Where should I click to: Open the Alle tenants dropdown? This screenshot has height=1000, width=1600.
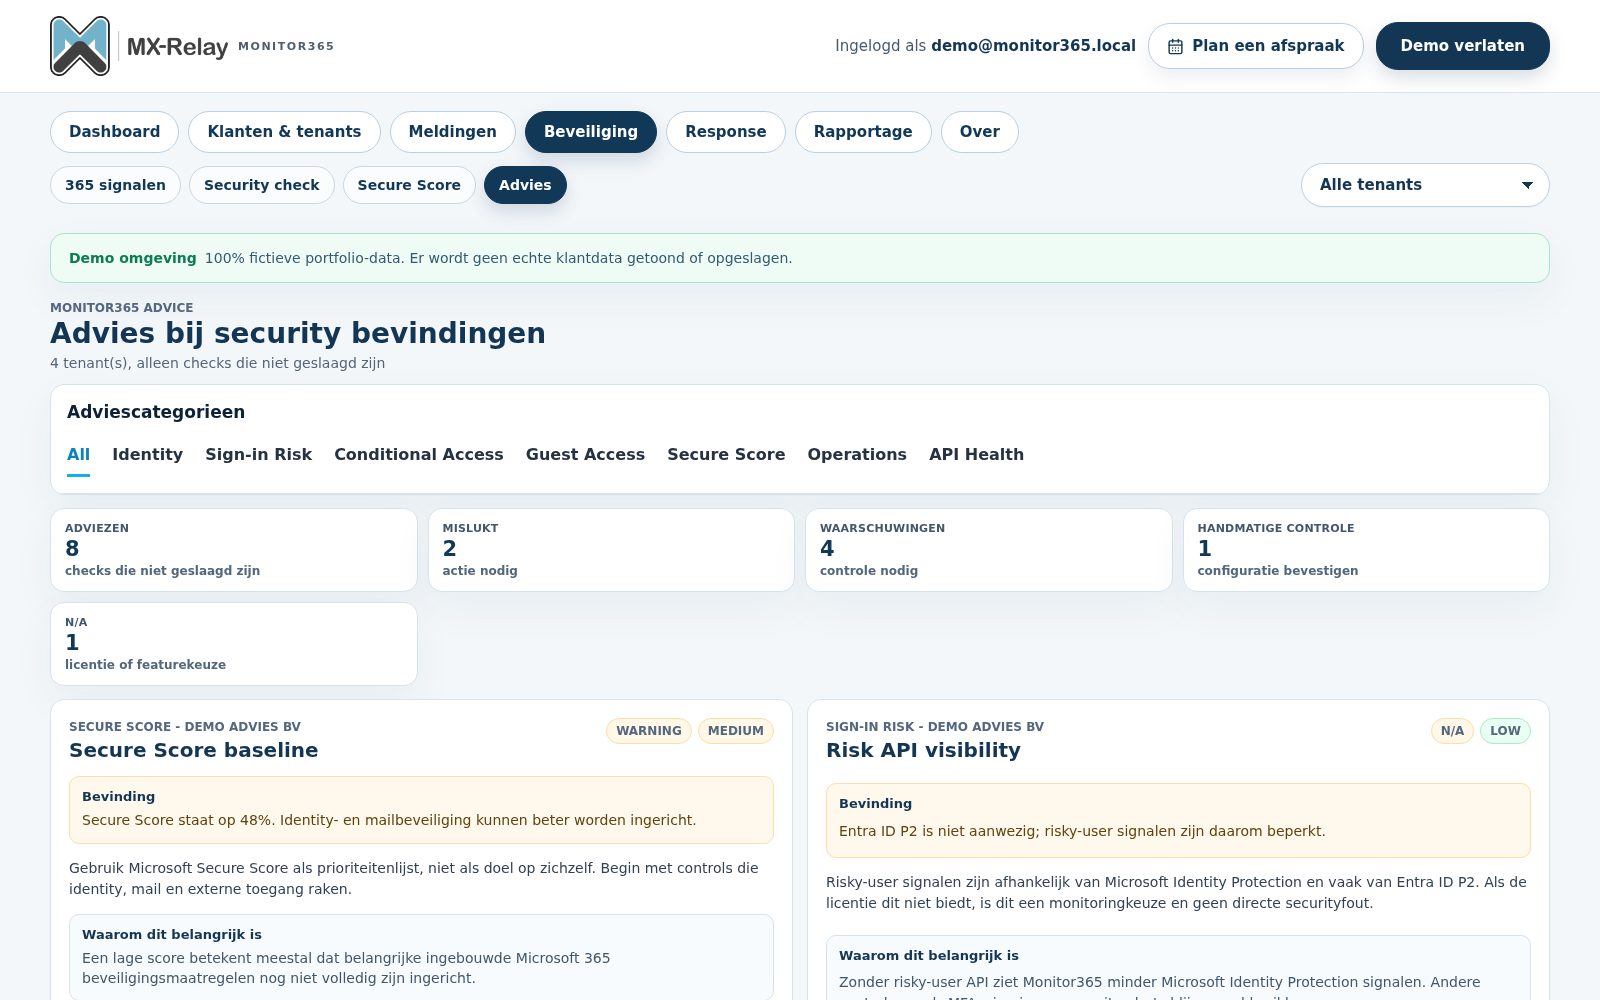click(1425, 185)
